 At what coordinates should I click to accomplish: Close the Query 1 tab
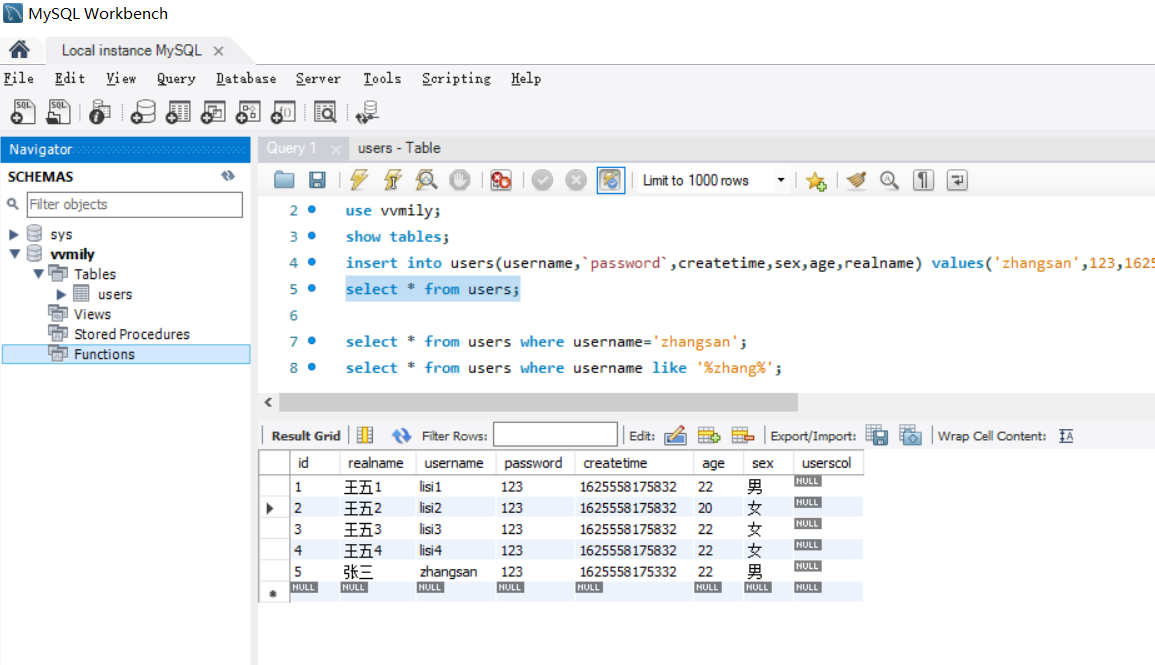click(x=336, y=149)
